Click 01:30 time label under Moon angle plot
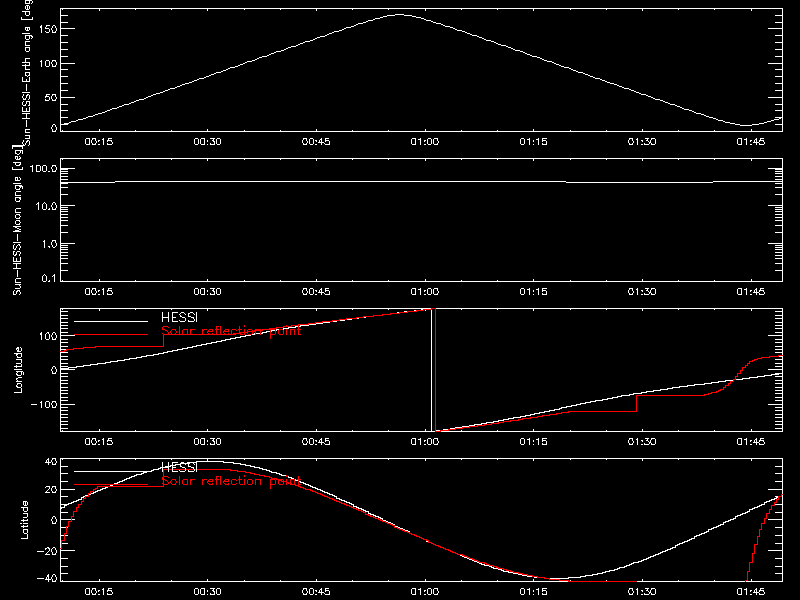The image size is (800, 600). point(642,292)
